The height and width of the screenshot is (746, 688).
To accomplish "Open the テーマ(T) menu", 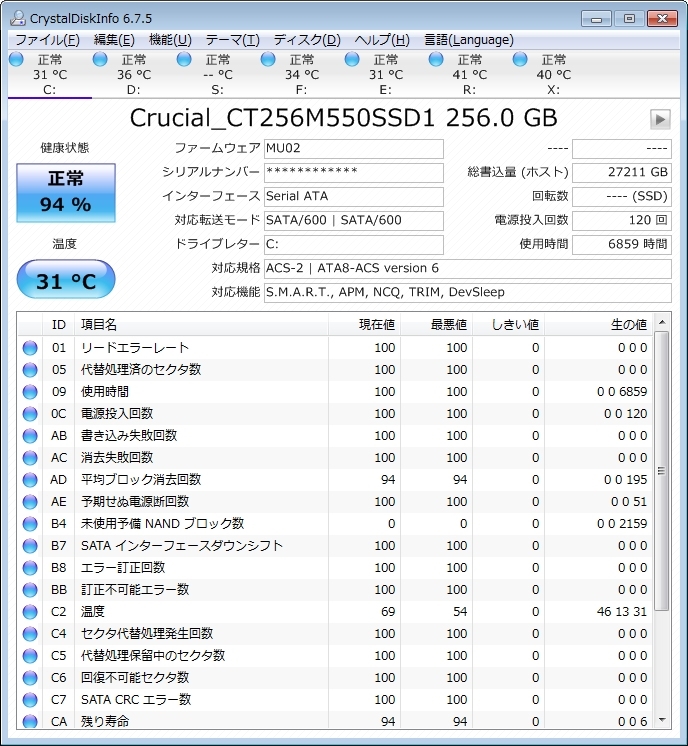I will tap(232, 40).
